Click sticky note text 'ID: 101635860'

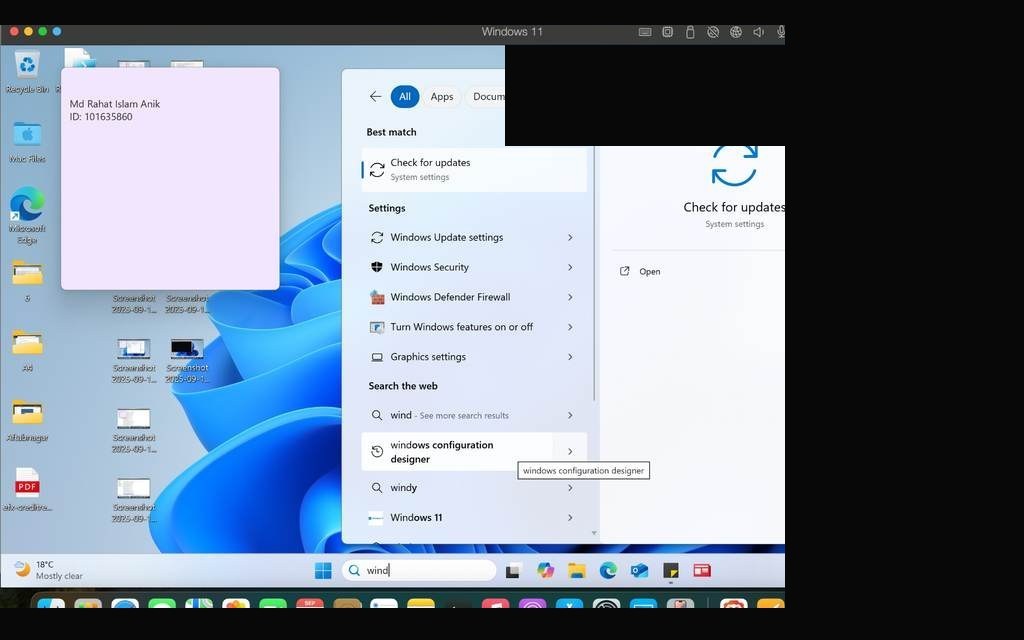pyautogui.click(x=101, y=117)
